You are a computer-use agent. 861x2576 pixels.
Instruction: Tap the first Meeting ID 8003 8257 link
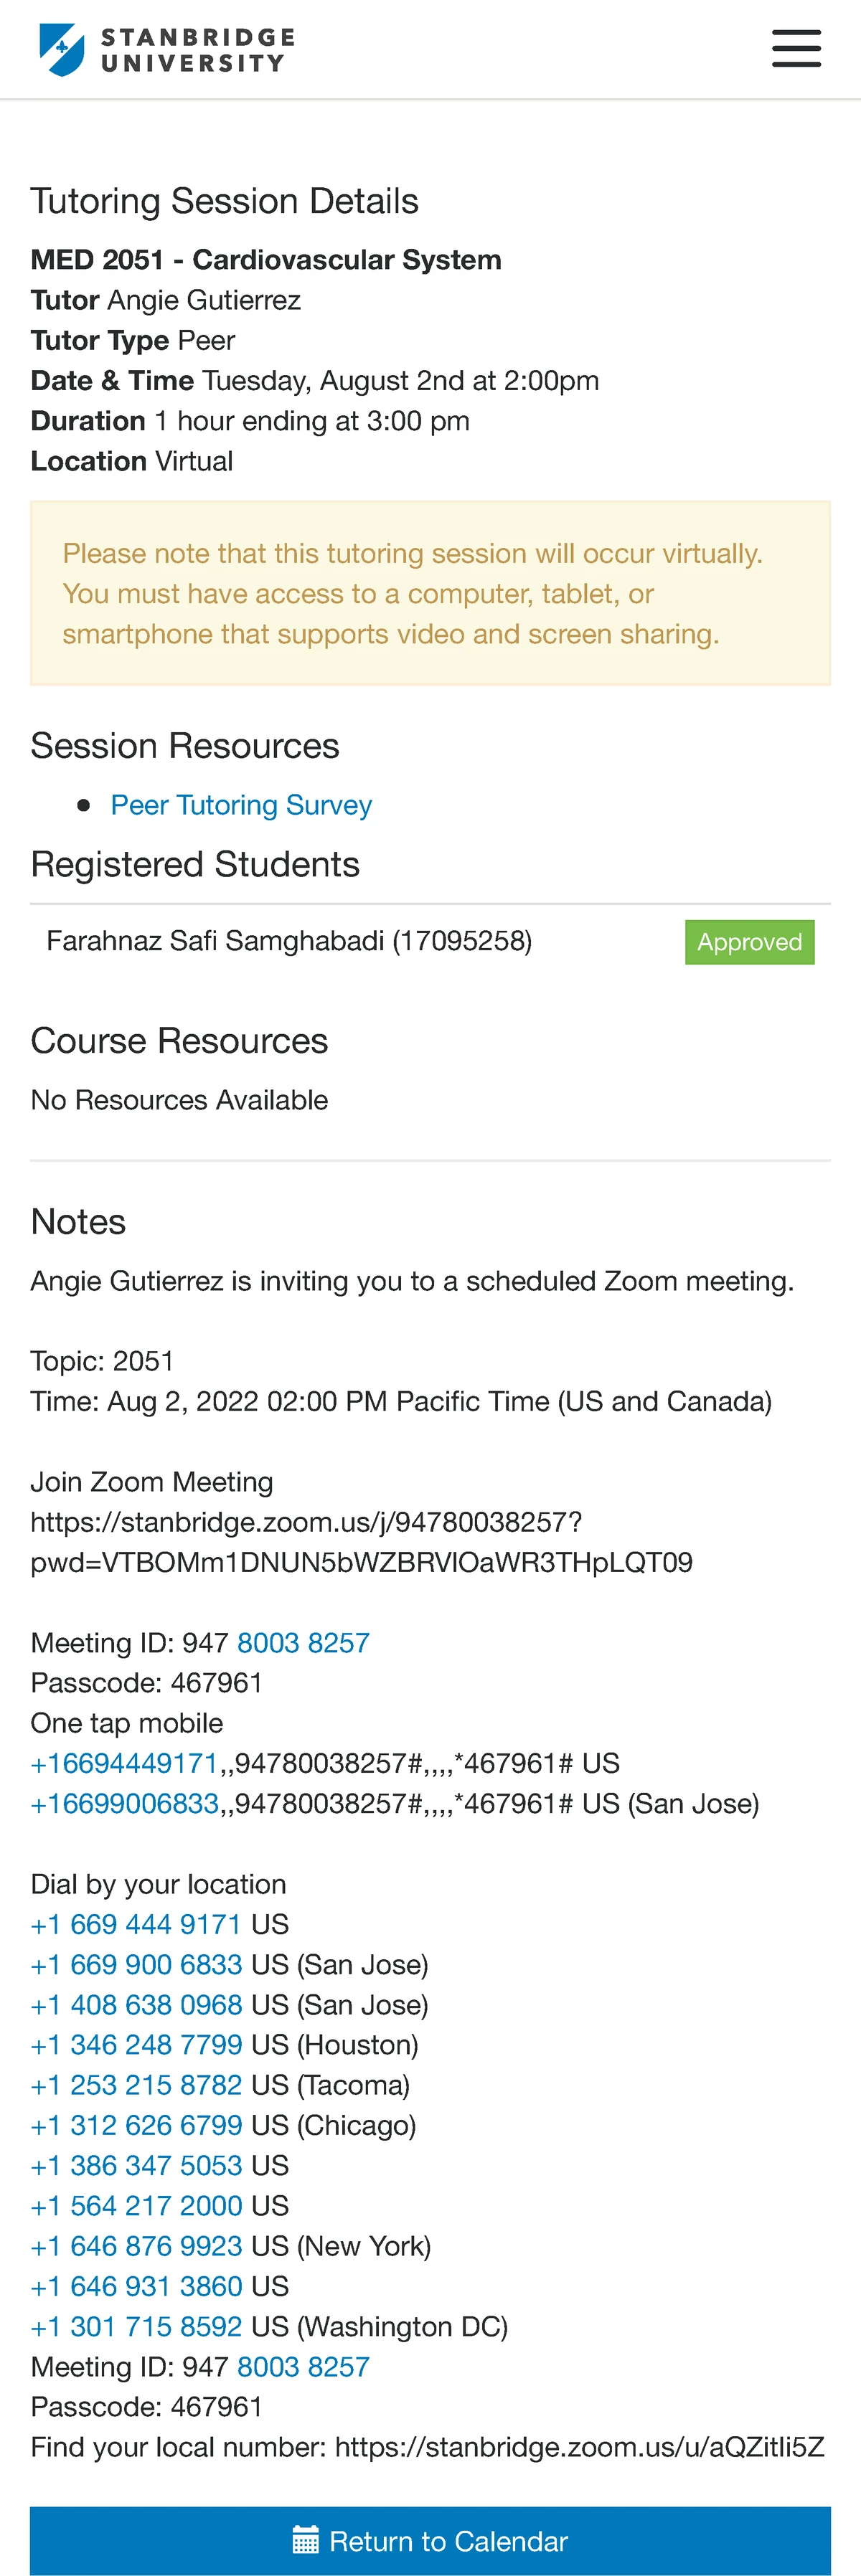[x=303, y=1643]
